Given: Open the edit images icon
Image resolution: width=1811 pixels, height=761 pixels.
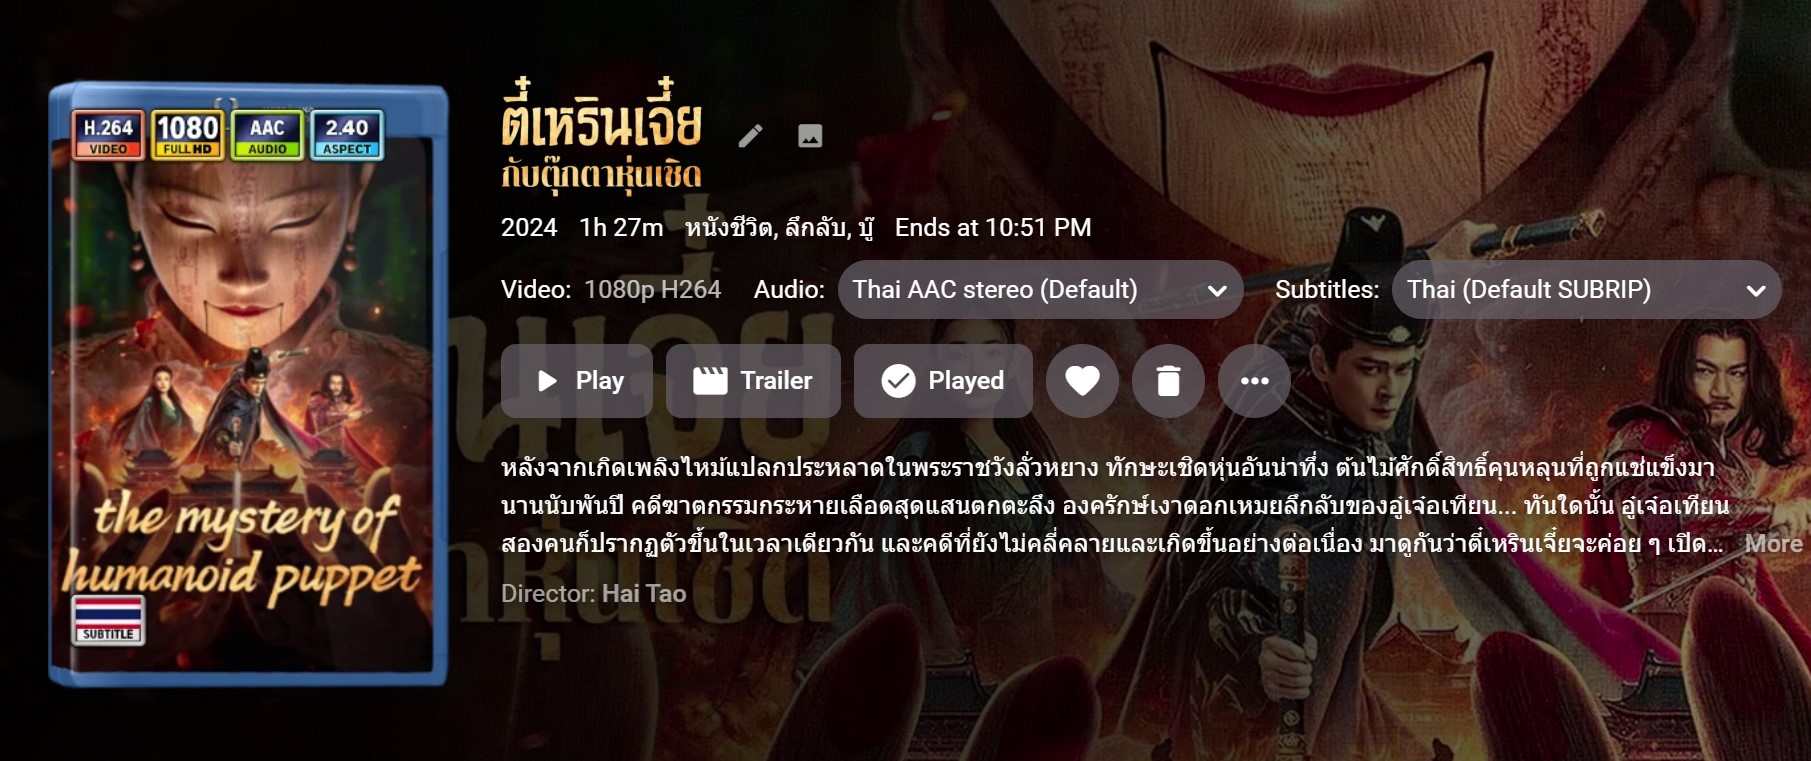Looking at the screenshot, I should (x=810, y=136).
